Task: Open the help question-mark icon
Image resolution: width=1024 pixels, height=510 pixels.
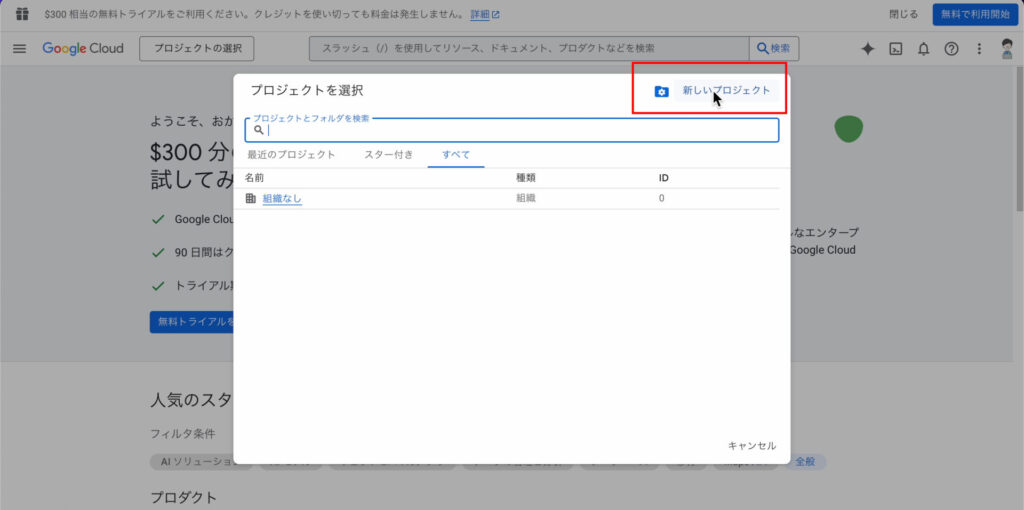Action: coord(952,49)
